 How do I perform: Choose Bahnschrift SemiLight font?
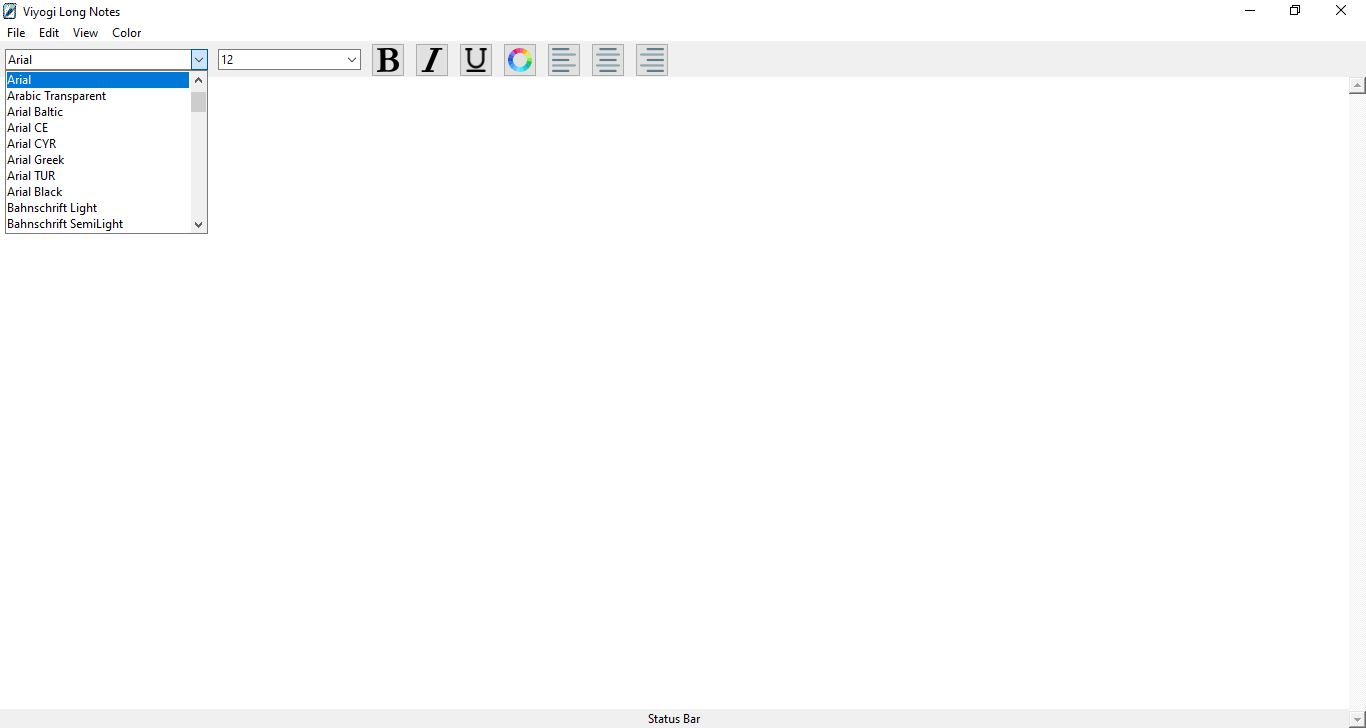pos(98,224)
